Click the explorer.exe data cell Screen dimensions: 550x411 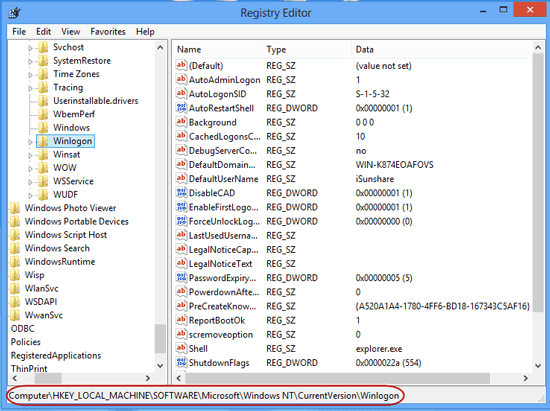pyautogui.click(x=379, y=349)
